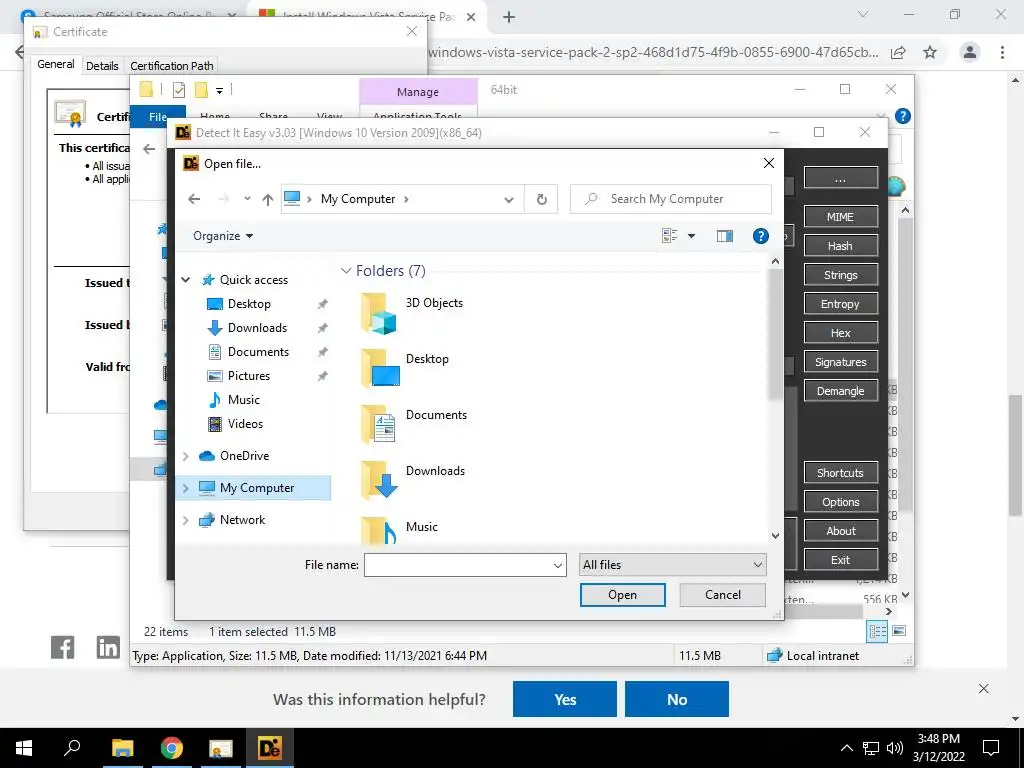Go up one folder level arrow
The image size is (1024, 768).
tap(267, 199)
